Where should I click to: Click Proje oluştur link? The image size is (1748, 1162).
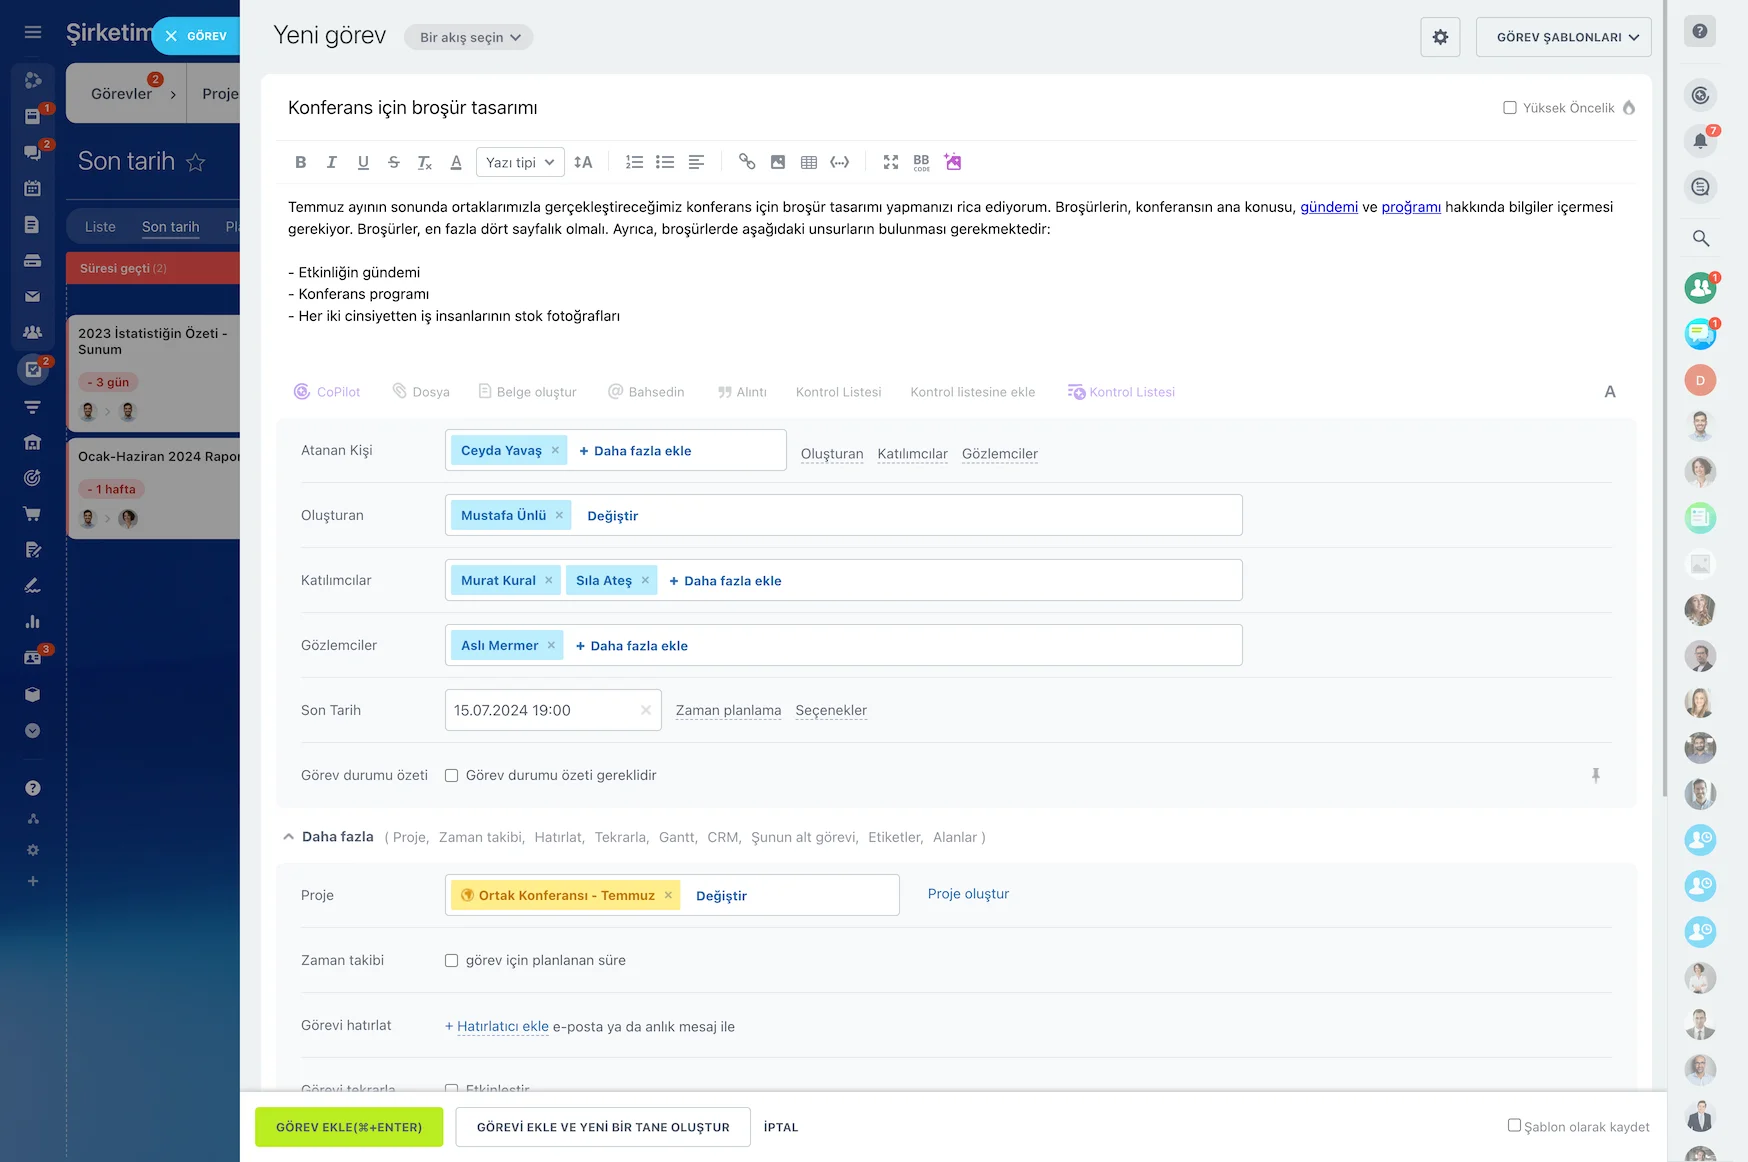point(968,894)
